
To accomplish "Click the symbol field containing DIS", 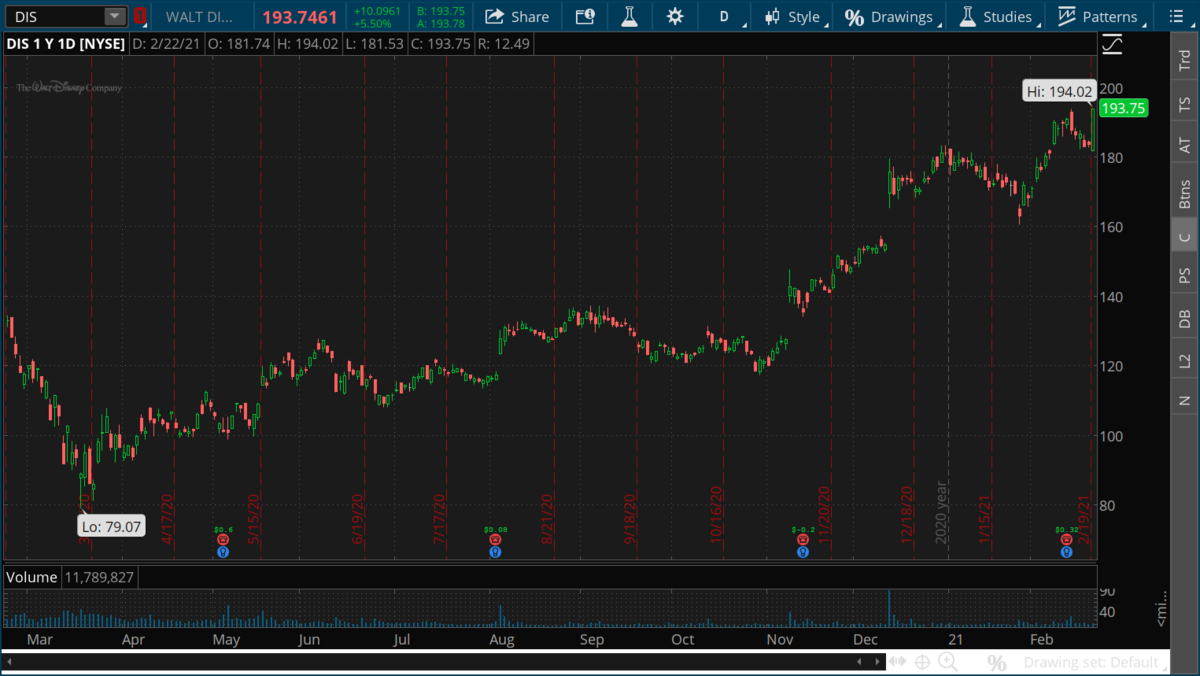I will click(57, 16).
